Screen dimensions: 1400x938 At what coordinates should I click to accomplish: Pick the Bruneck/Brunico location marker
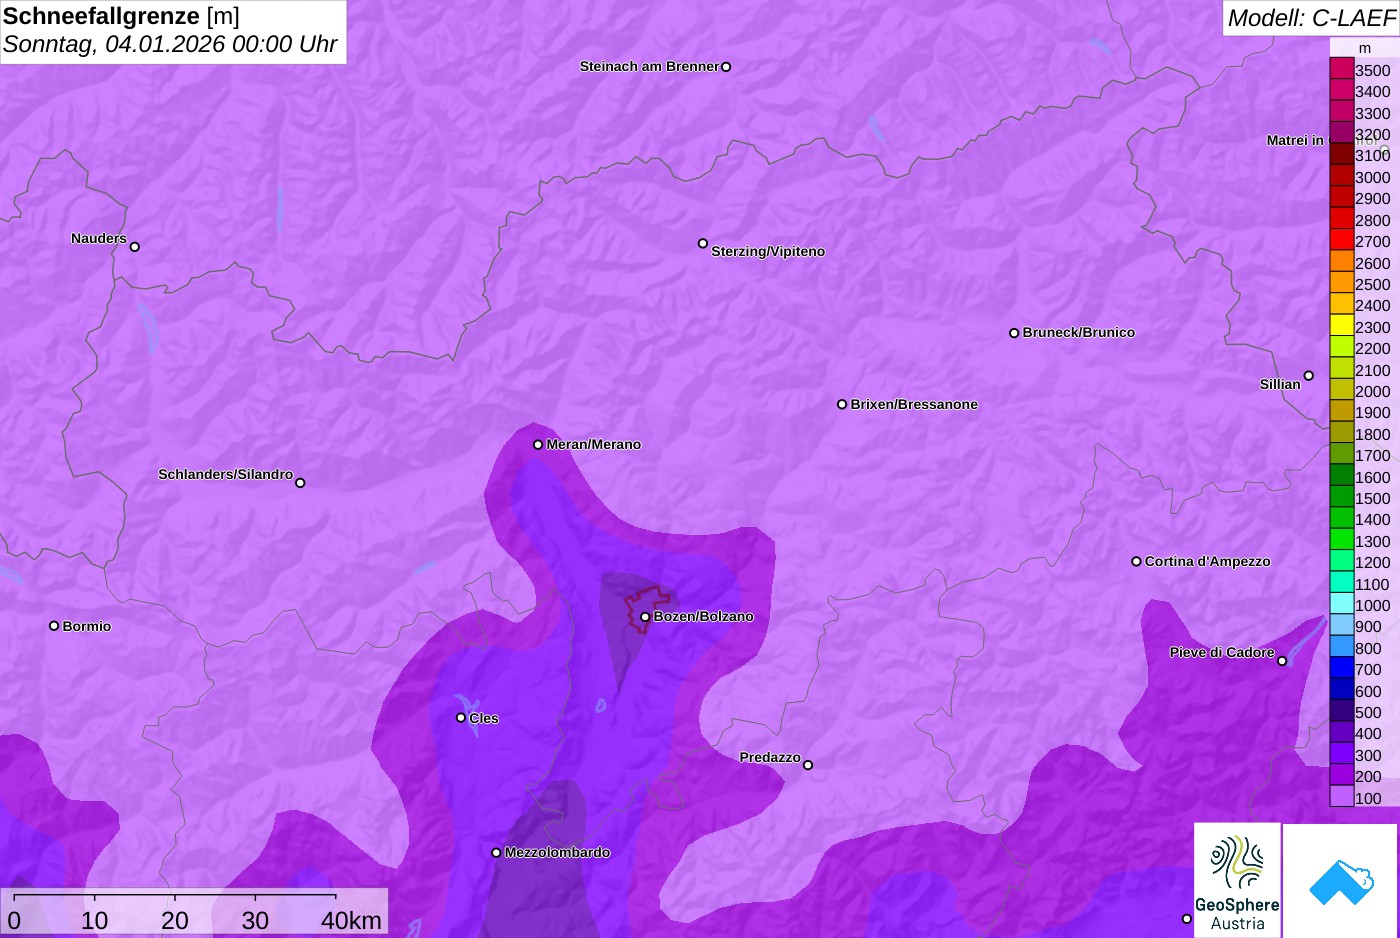tap(1014, 333)
